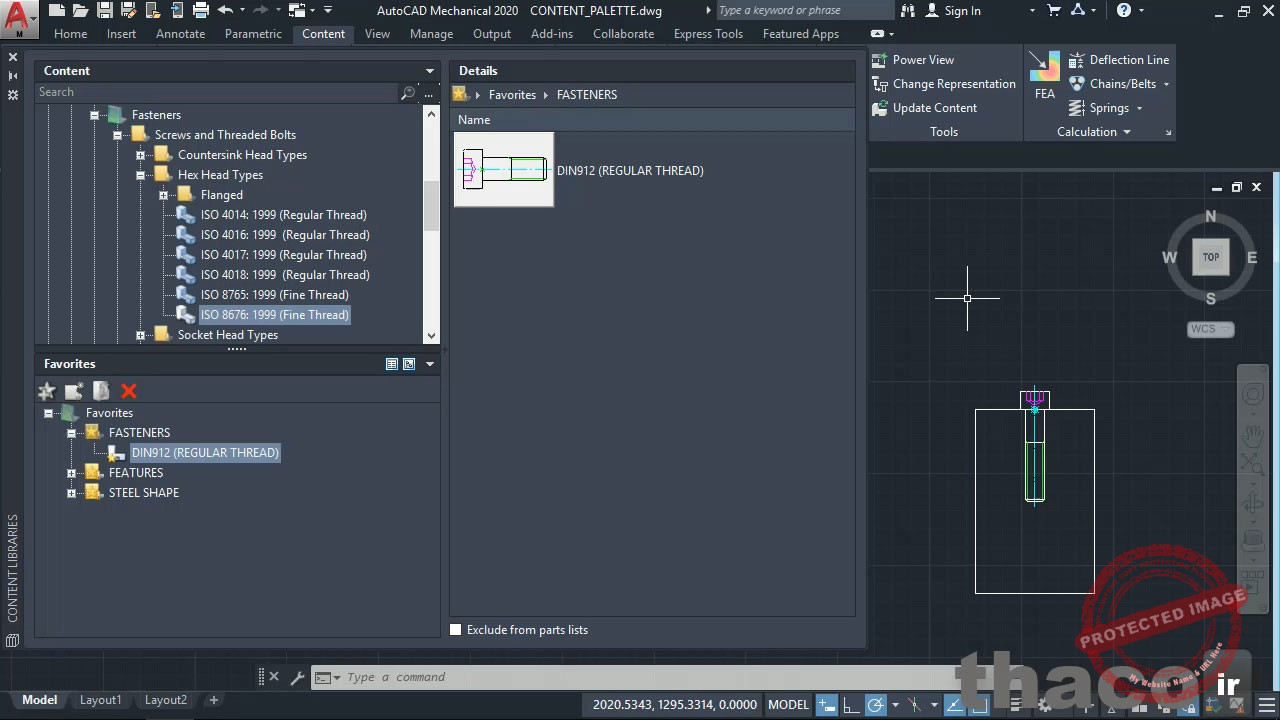1280x720 pixels.
Task: Click the TOP face of the ViewCube
Action: coord(1211,257)
